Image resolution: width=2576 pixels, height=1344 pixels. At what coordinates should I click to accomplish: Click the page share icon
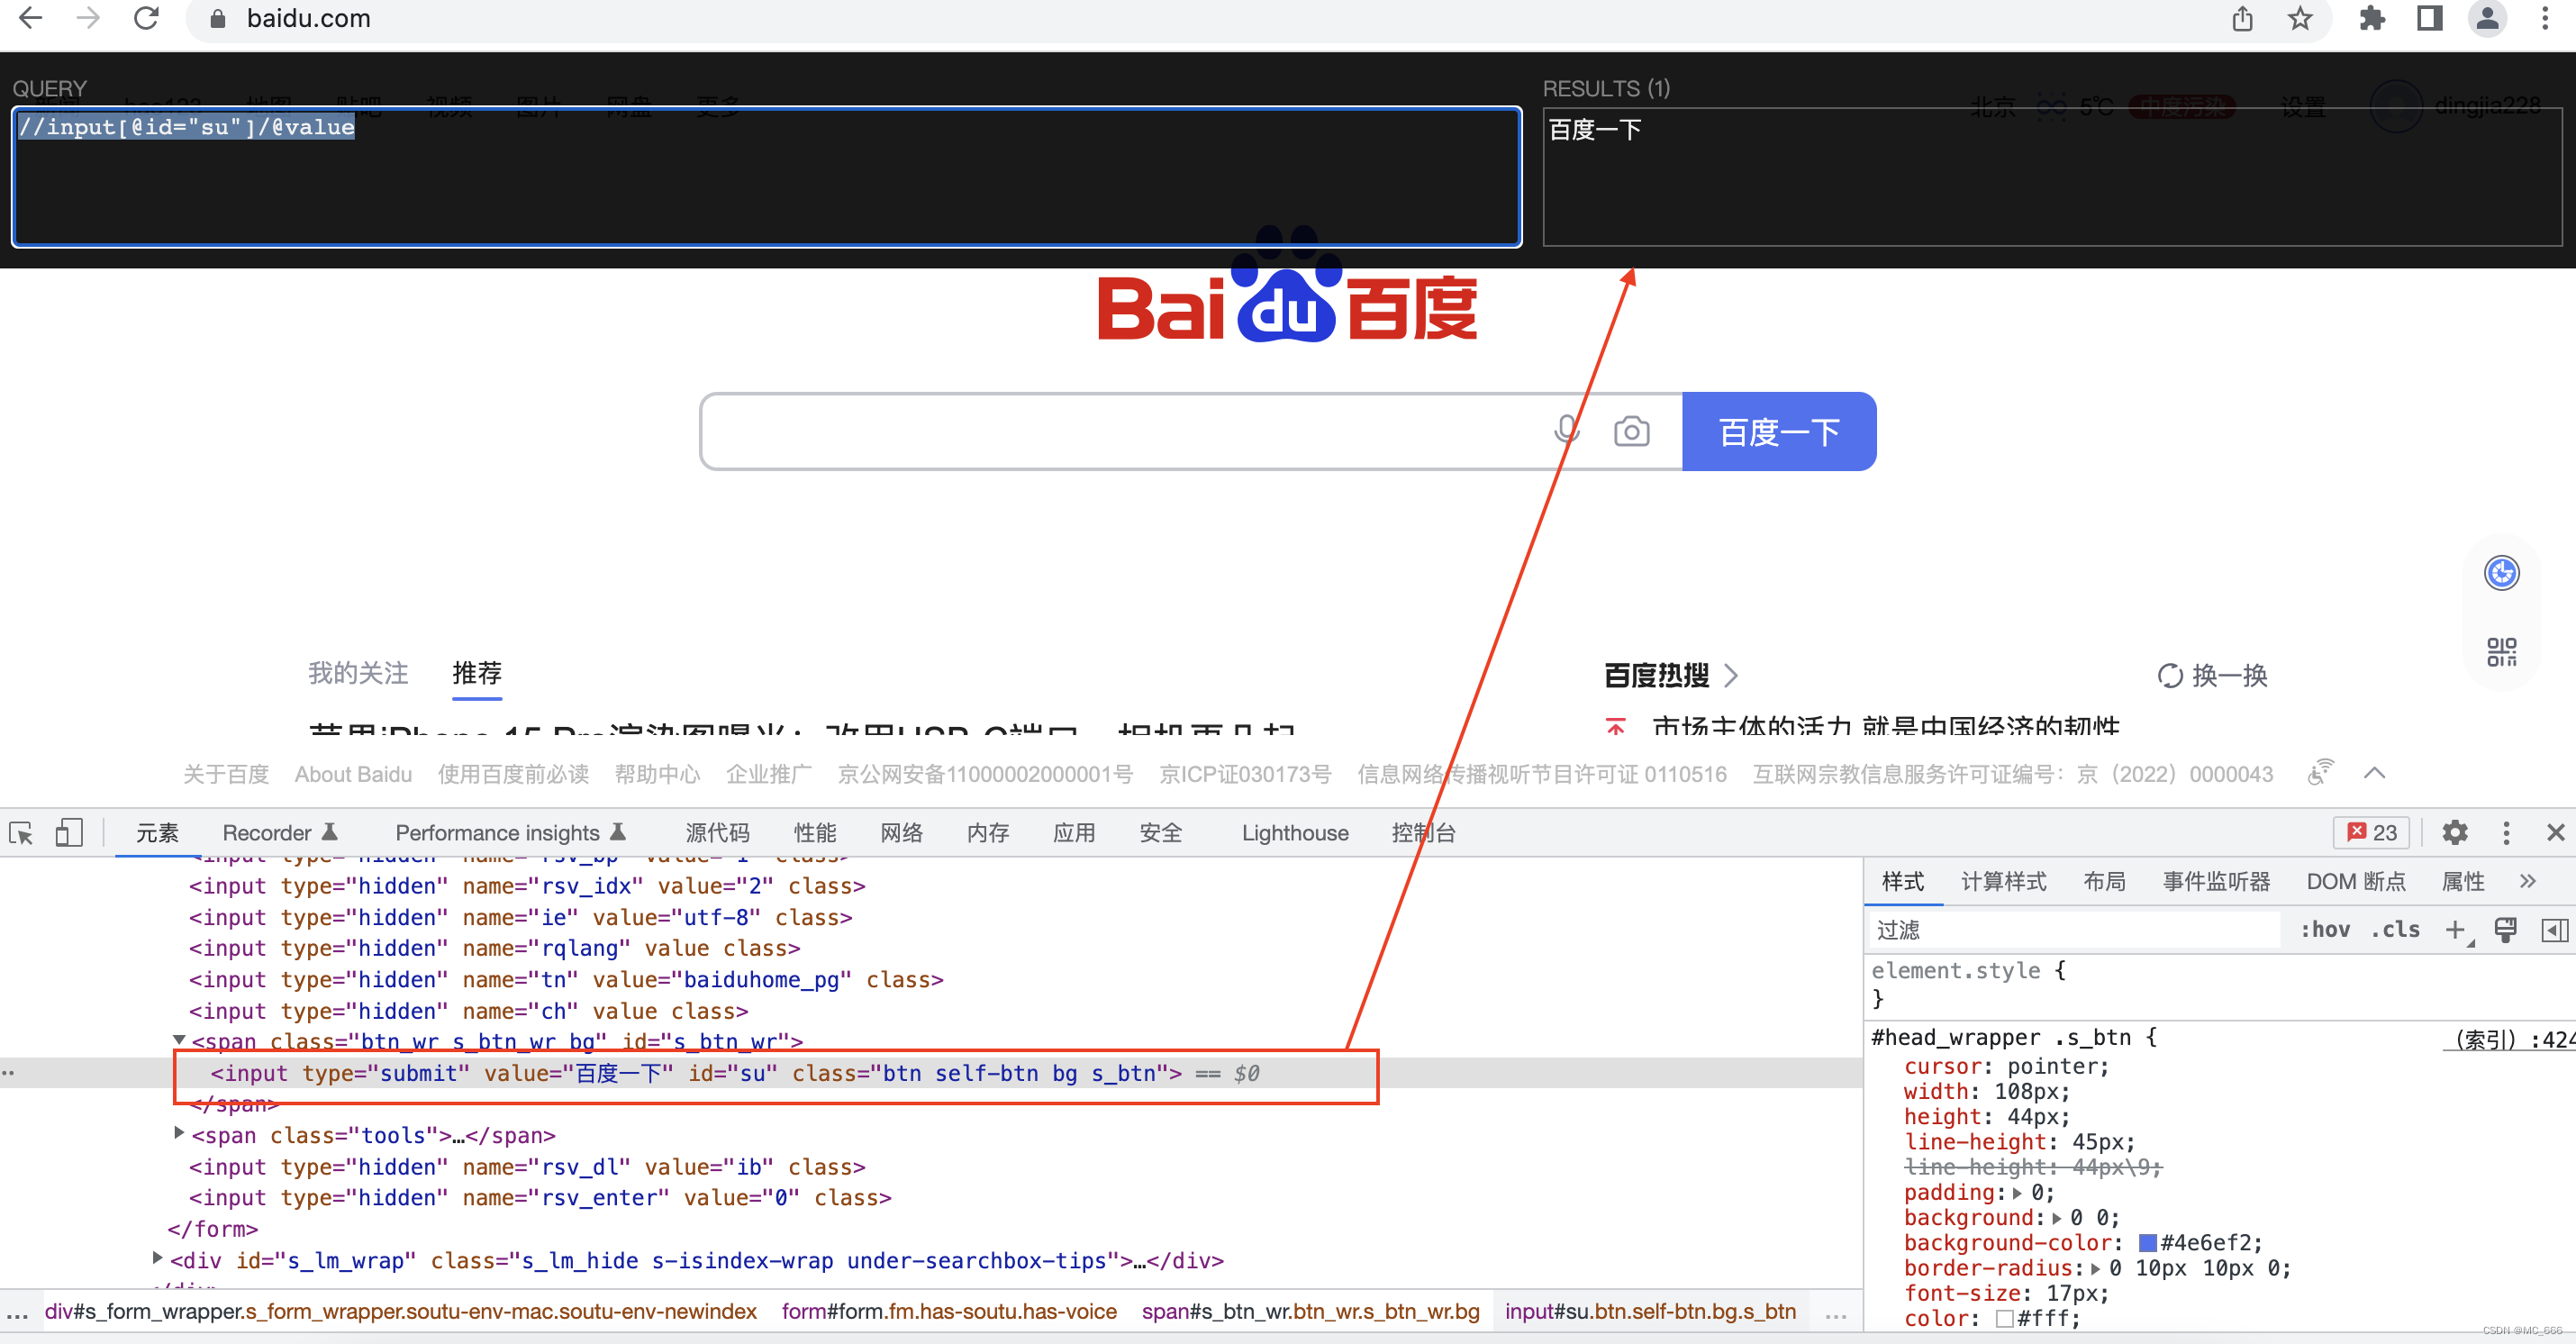[2242, 19]
